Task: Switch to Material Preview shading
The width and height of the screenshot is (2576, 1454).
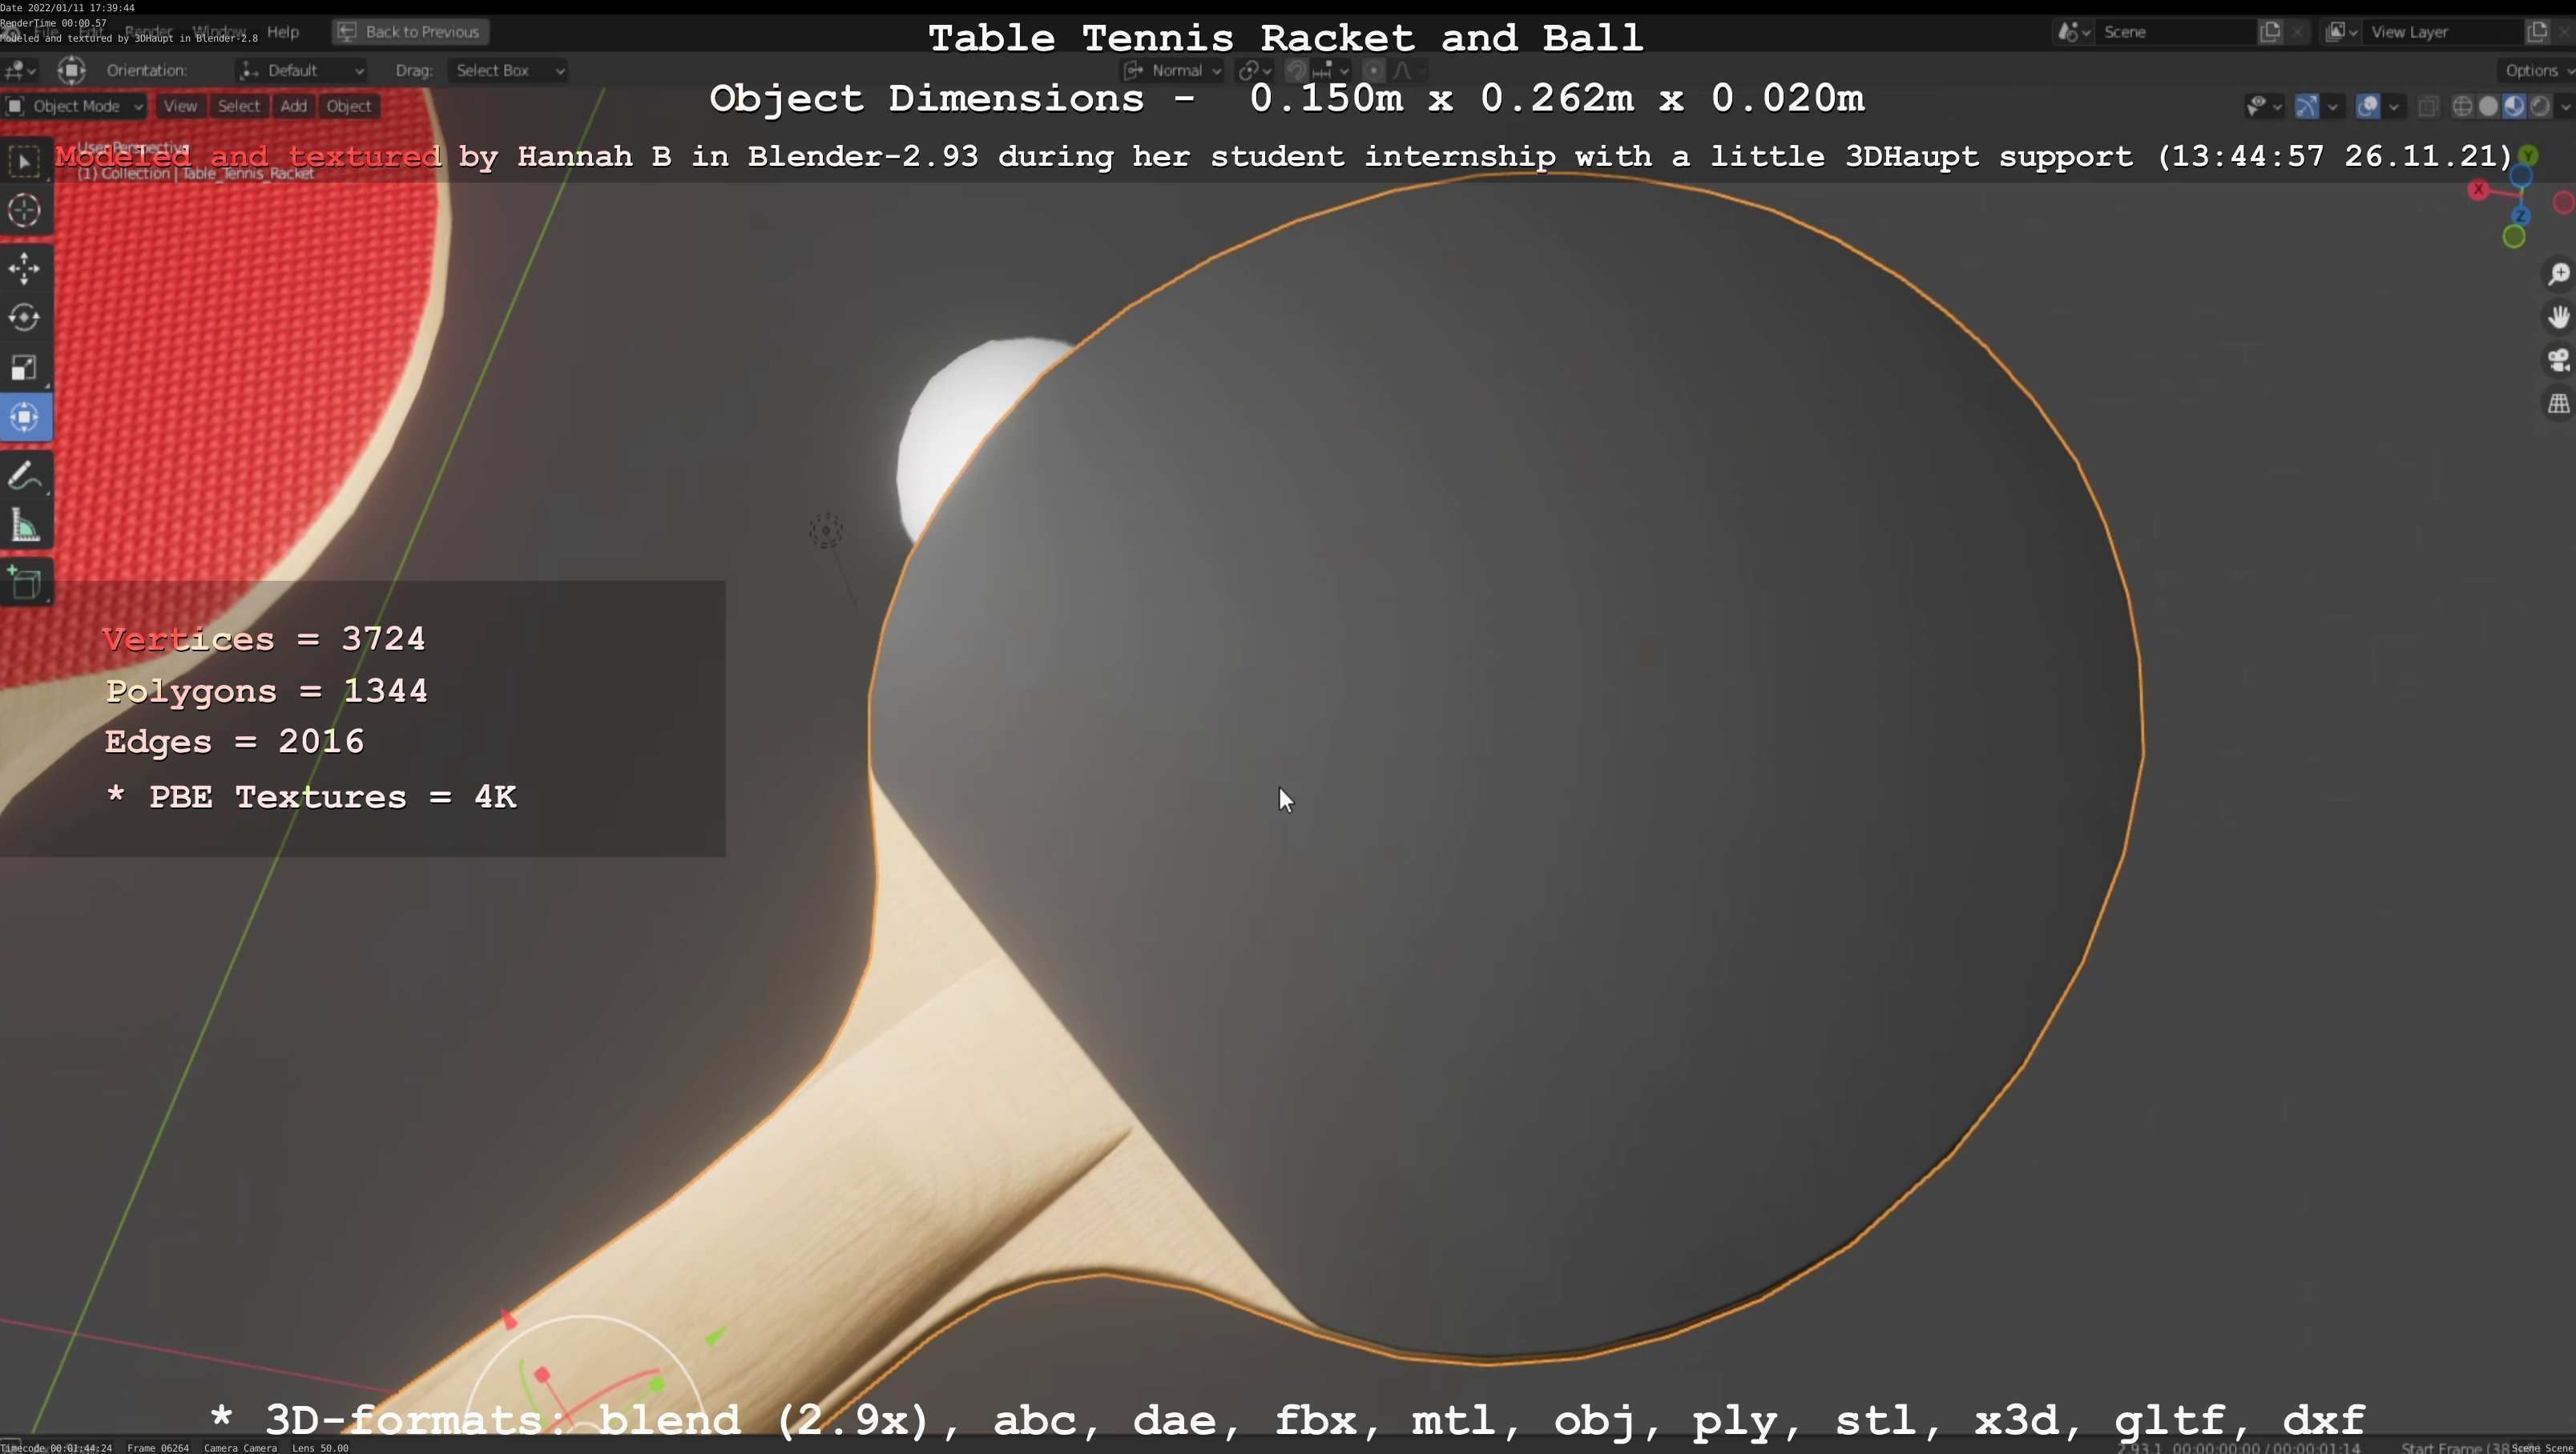Action: (x=2514, y=106)
